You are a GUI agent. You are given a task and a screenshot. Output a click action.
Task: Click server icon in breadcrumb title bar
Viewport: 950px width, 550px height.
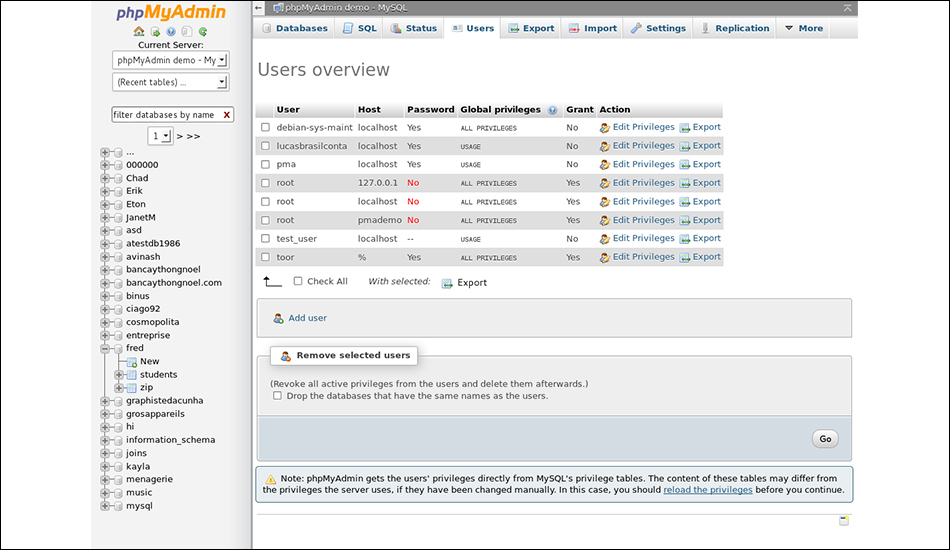coord(278,8)
